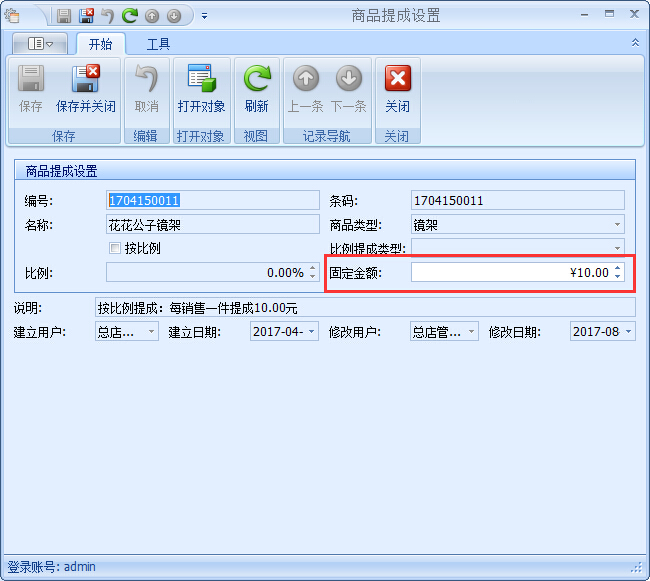Click the 名称 field 花花公子镜架
The image size is (650, 581).
coord(213,225)
